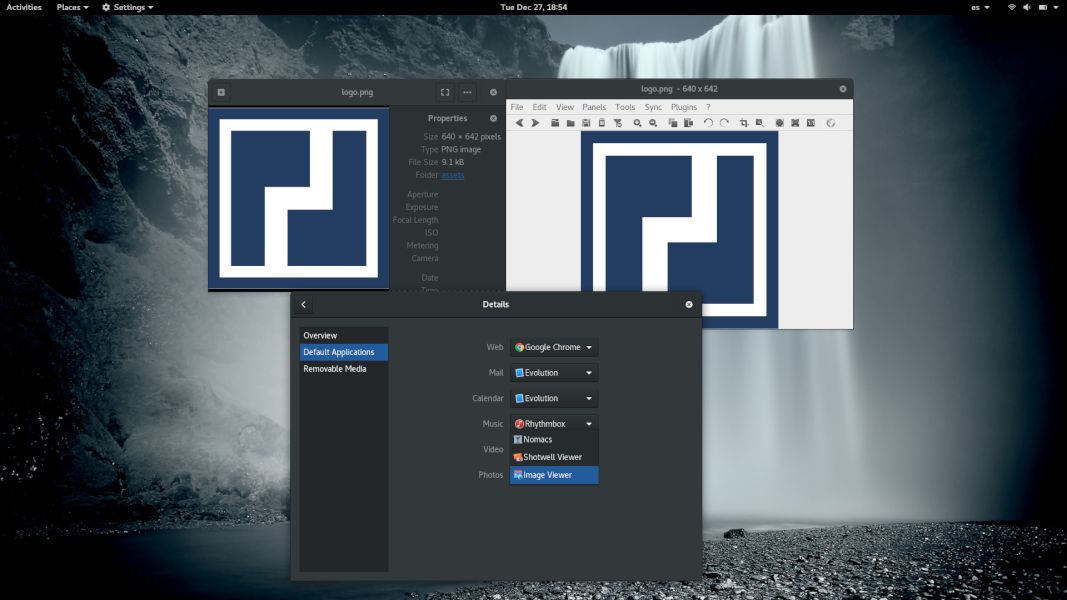1067x600 pixels.
Task: Go to the next image in nomacs
Action: (x=535, y=122)
